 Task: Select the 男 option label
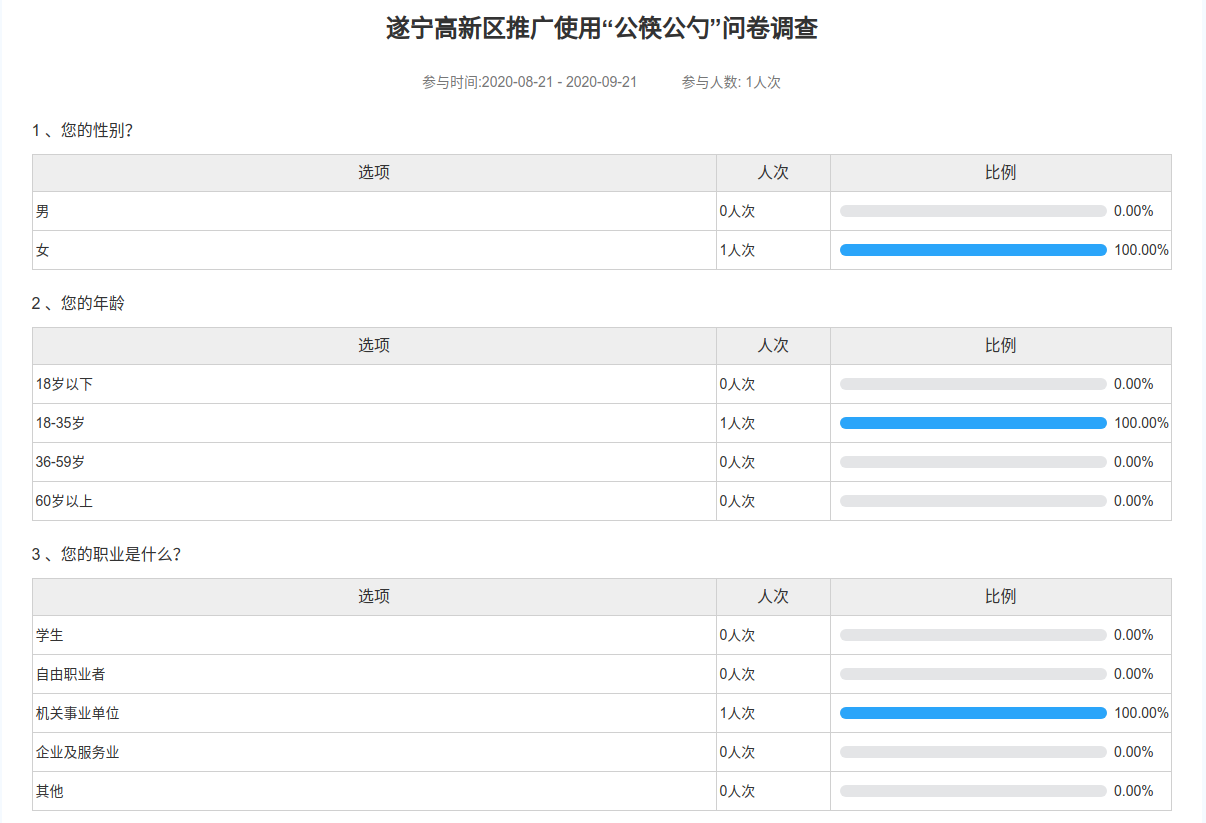coord(43,211)
